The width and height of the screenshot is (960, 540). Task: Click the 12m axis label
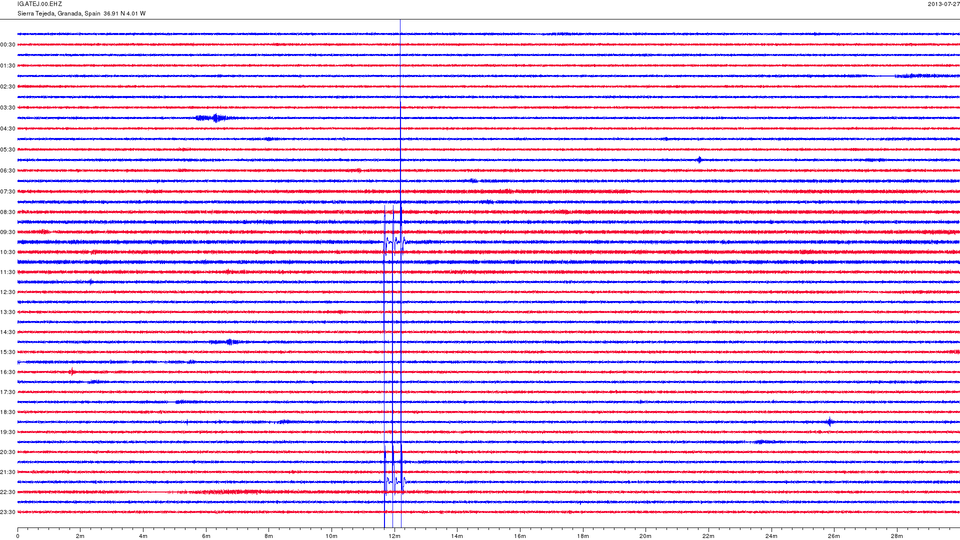point(394,536)
